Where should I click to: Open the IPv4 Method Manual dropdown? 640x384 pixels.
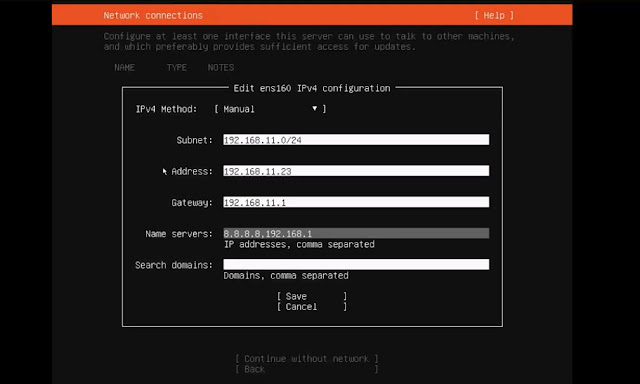tap(270, 109)
